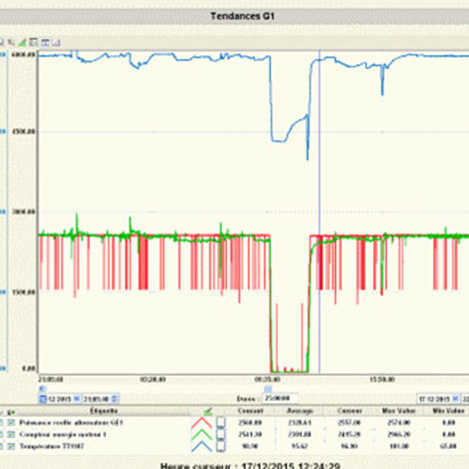
Task: Click the duration input field
Action: click(x=280, y=398)
